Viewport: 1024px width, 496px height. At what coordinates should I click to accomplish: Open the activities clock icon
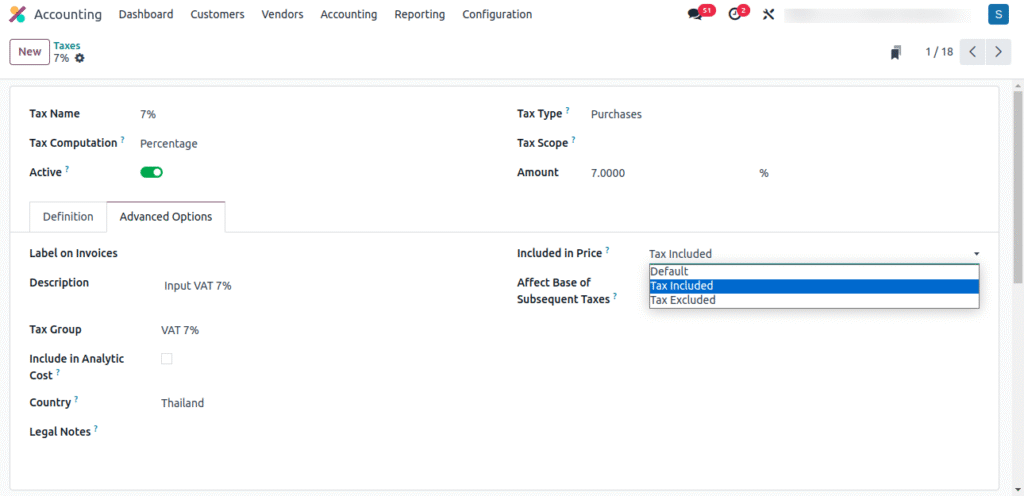tap(735, 15)
